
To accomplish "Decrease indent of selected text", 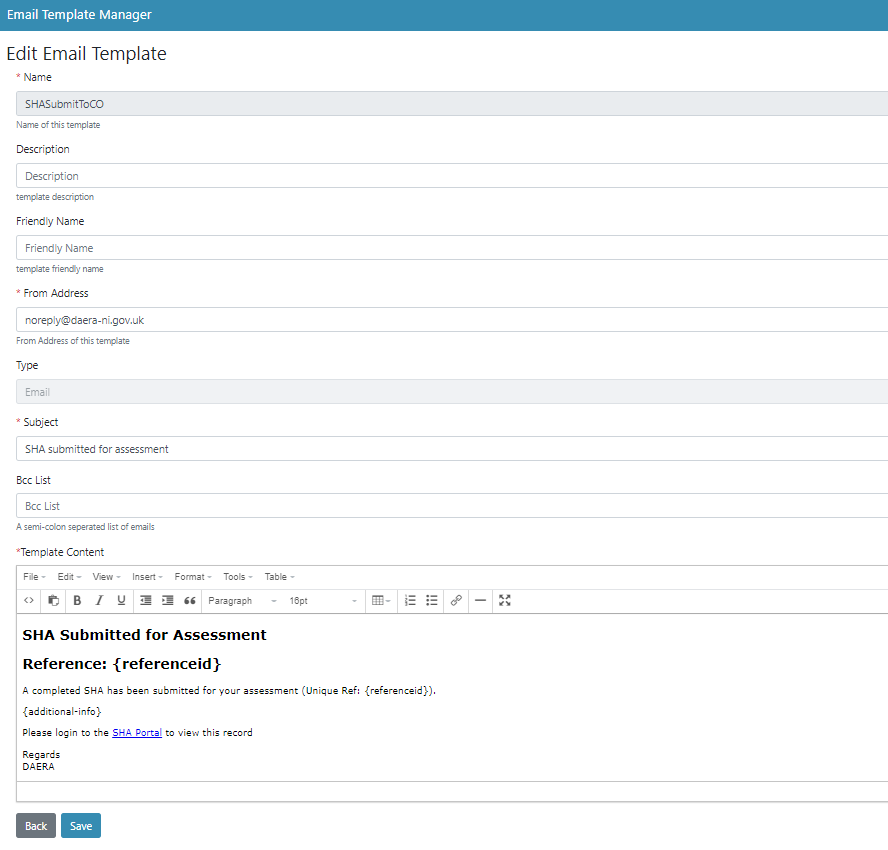I will tap(146, 601).
